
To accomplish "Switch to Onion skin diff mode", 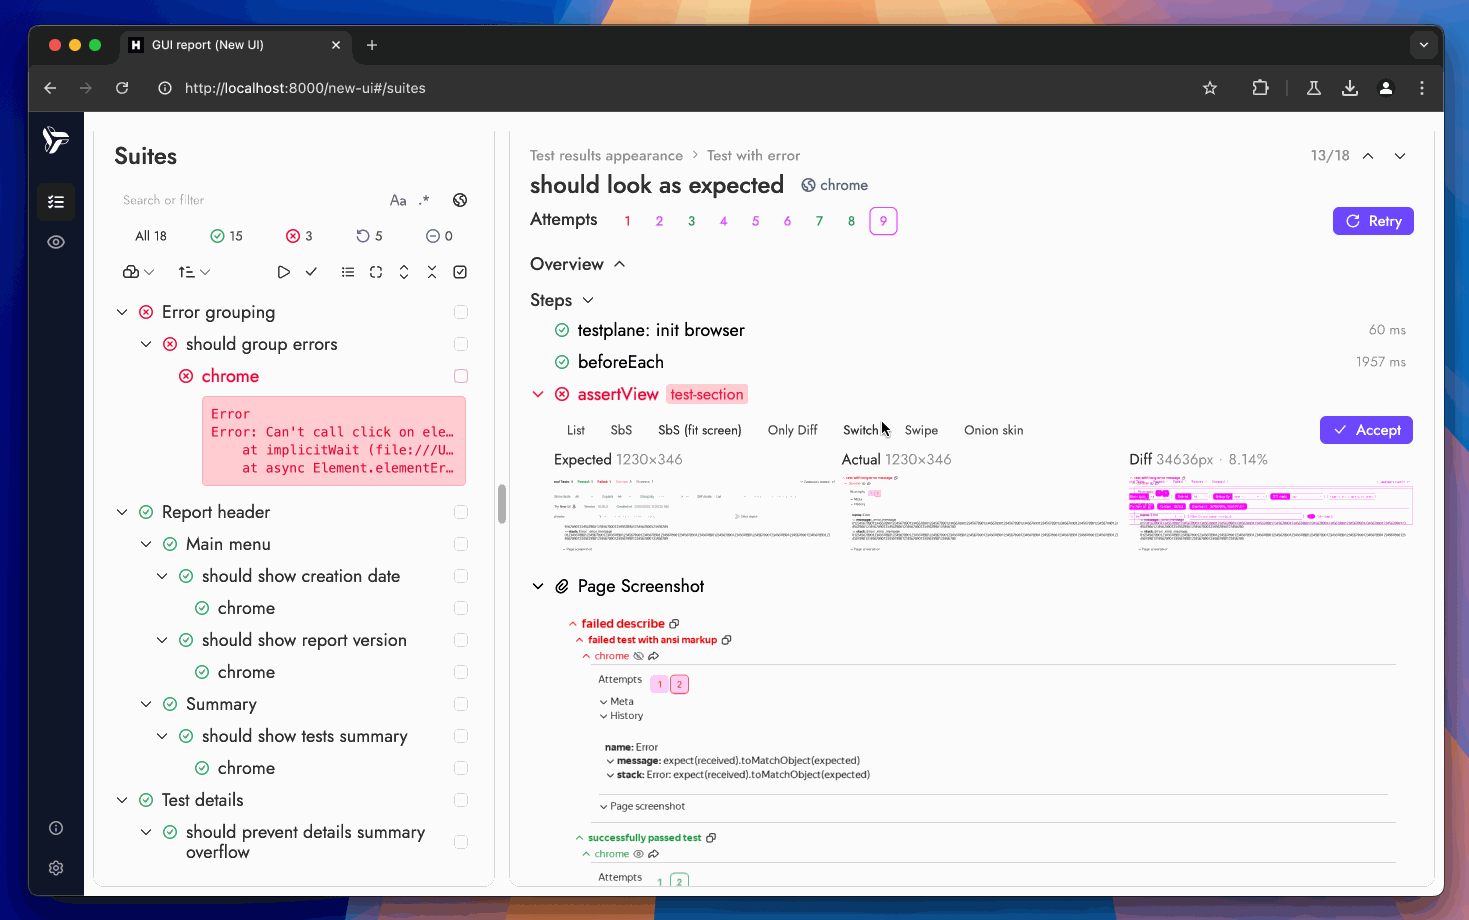I will coord(993,430).
